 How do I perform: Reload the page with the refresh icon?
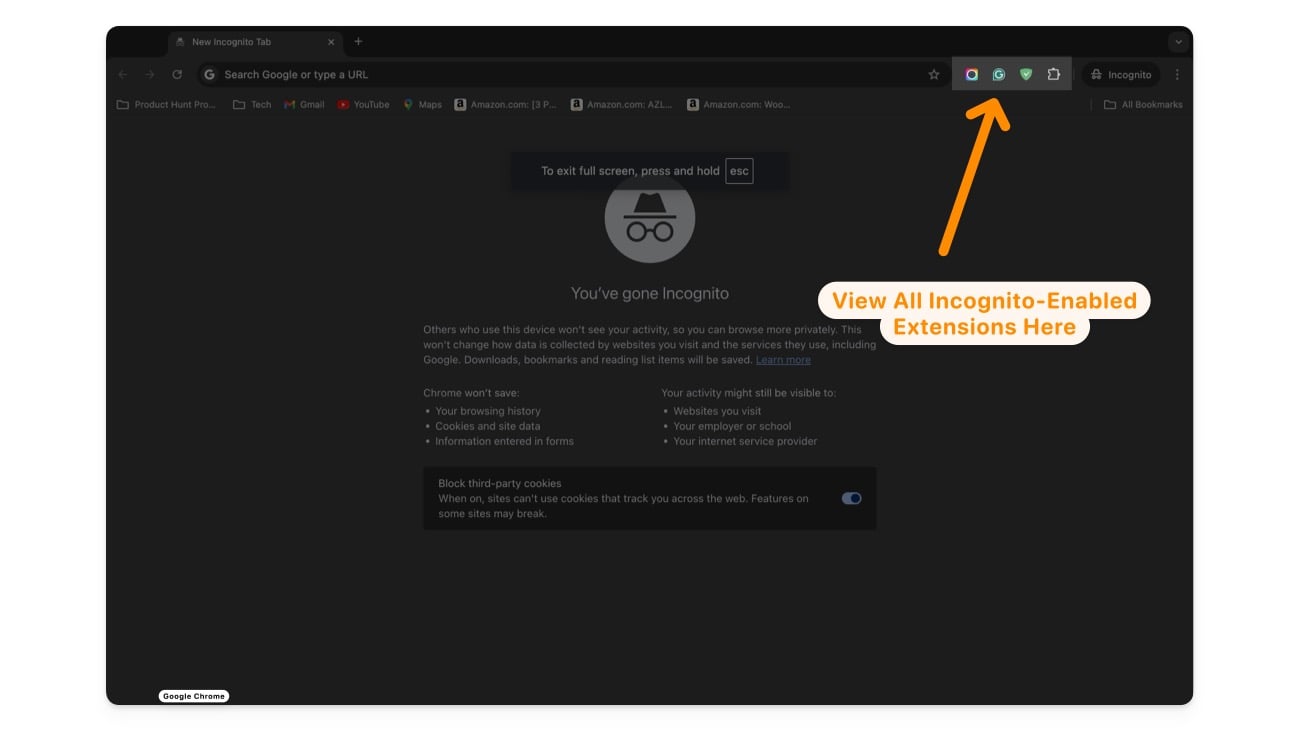coord(177,75)
